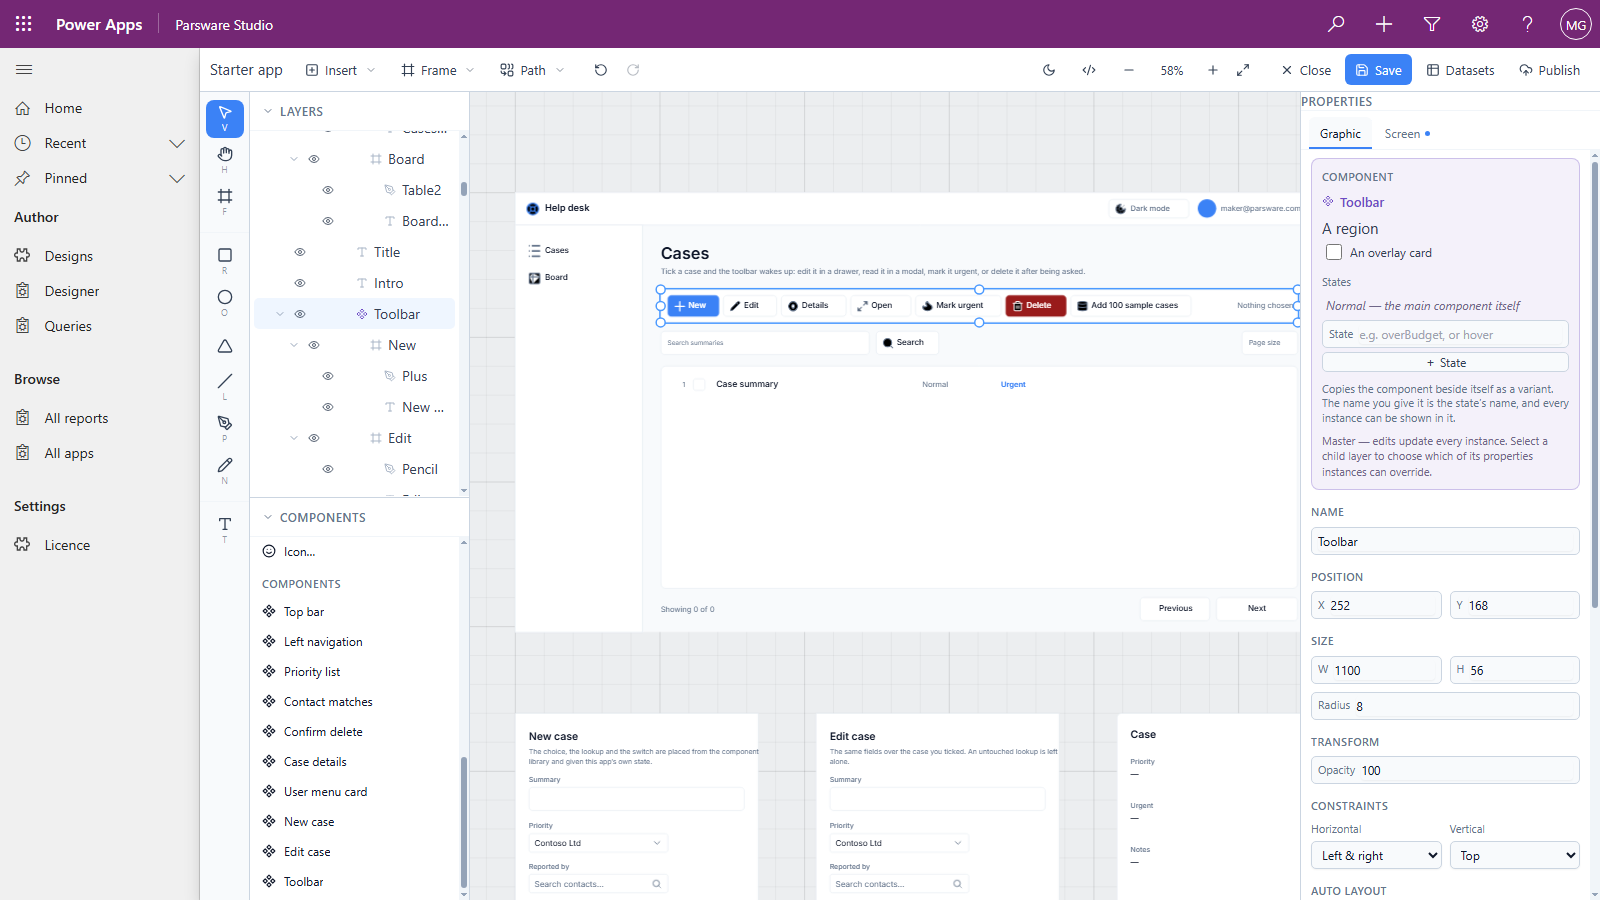Fit canvas with the expand arrows icon
The height and width of the screenshot is (900, 1600).
tap(1243, 70)
